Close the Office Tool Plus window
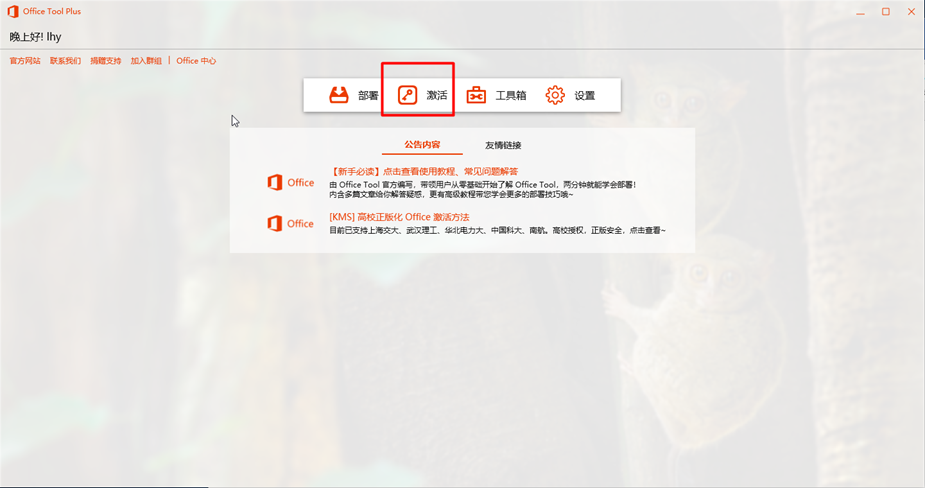 (x=910, y=12)
